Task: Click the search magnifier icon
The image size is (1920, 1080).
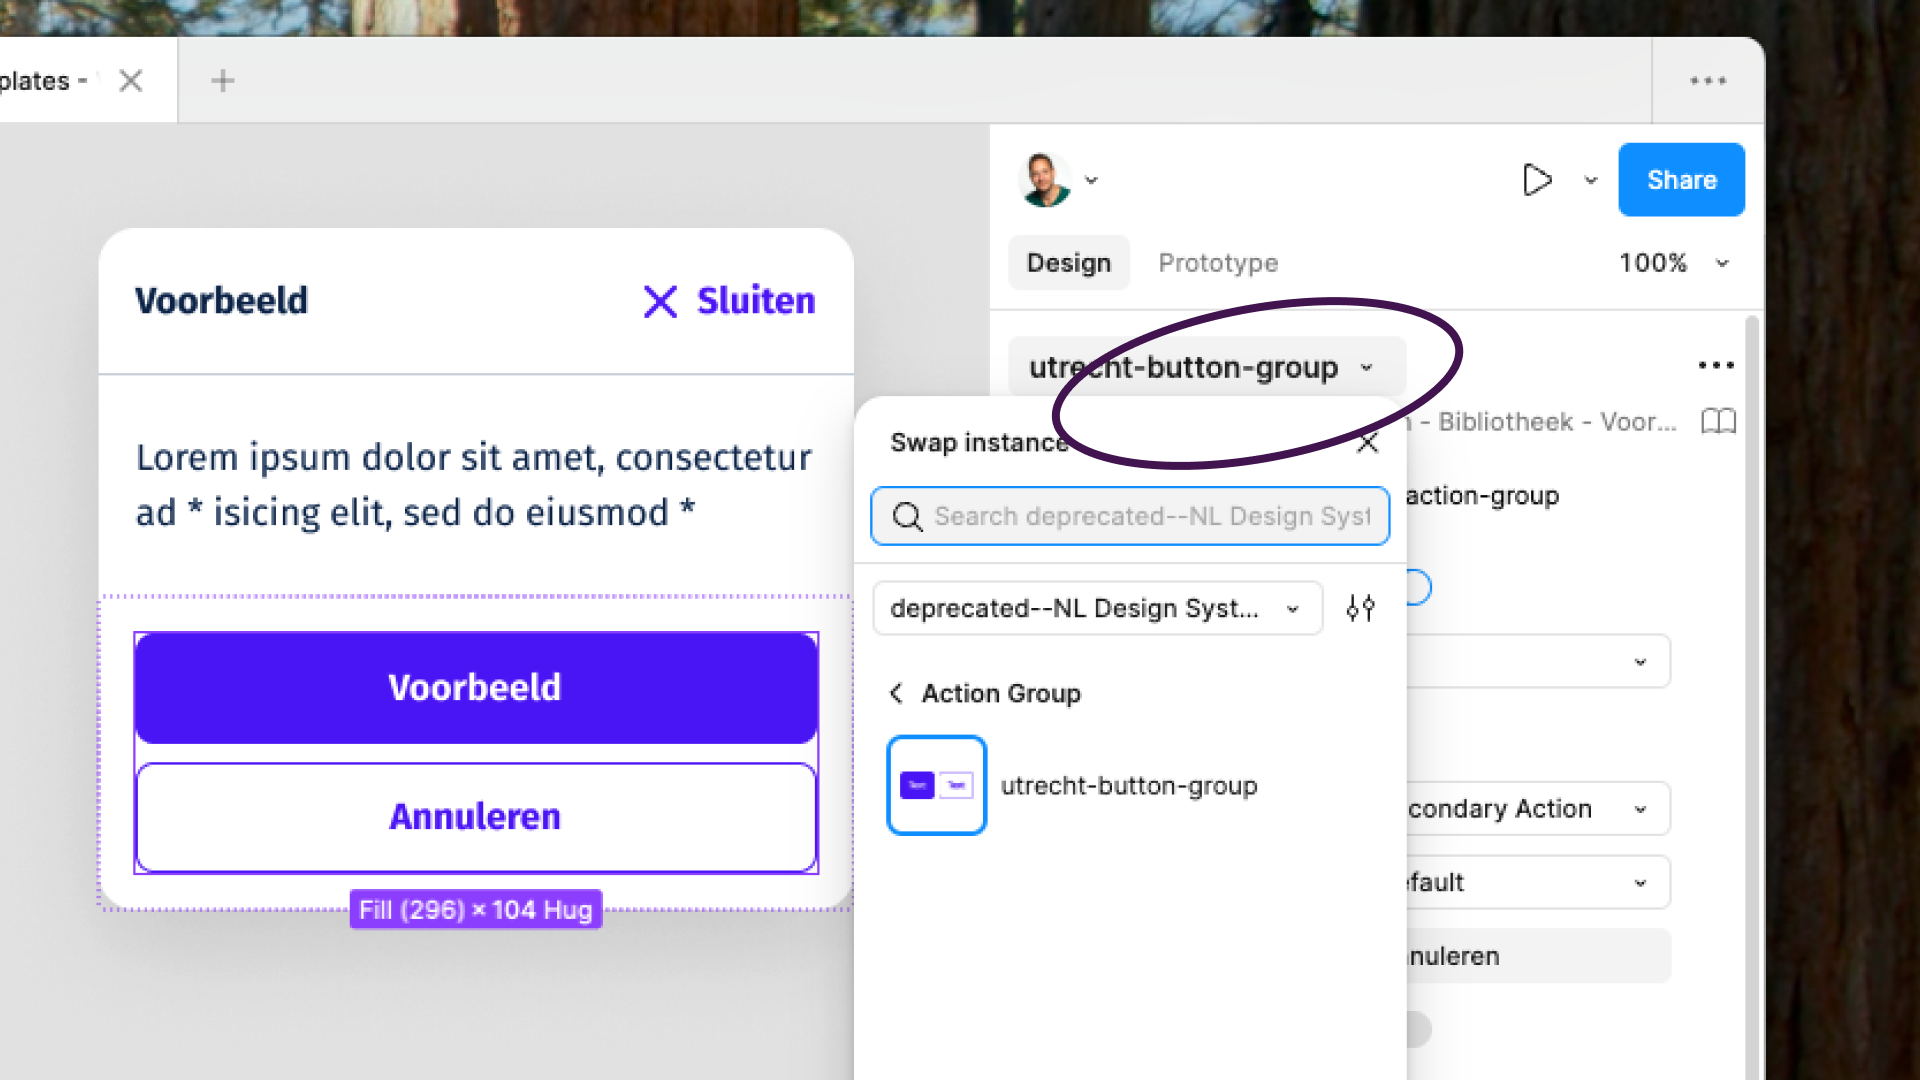Action: [907, 517]
